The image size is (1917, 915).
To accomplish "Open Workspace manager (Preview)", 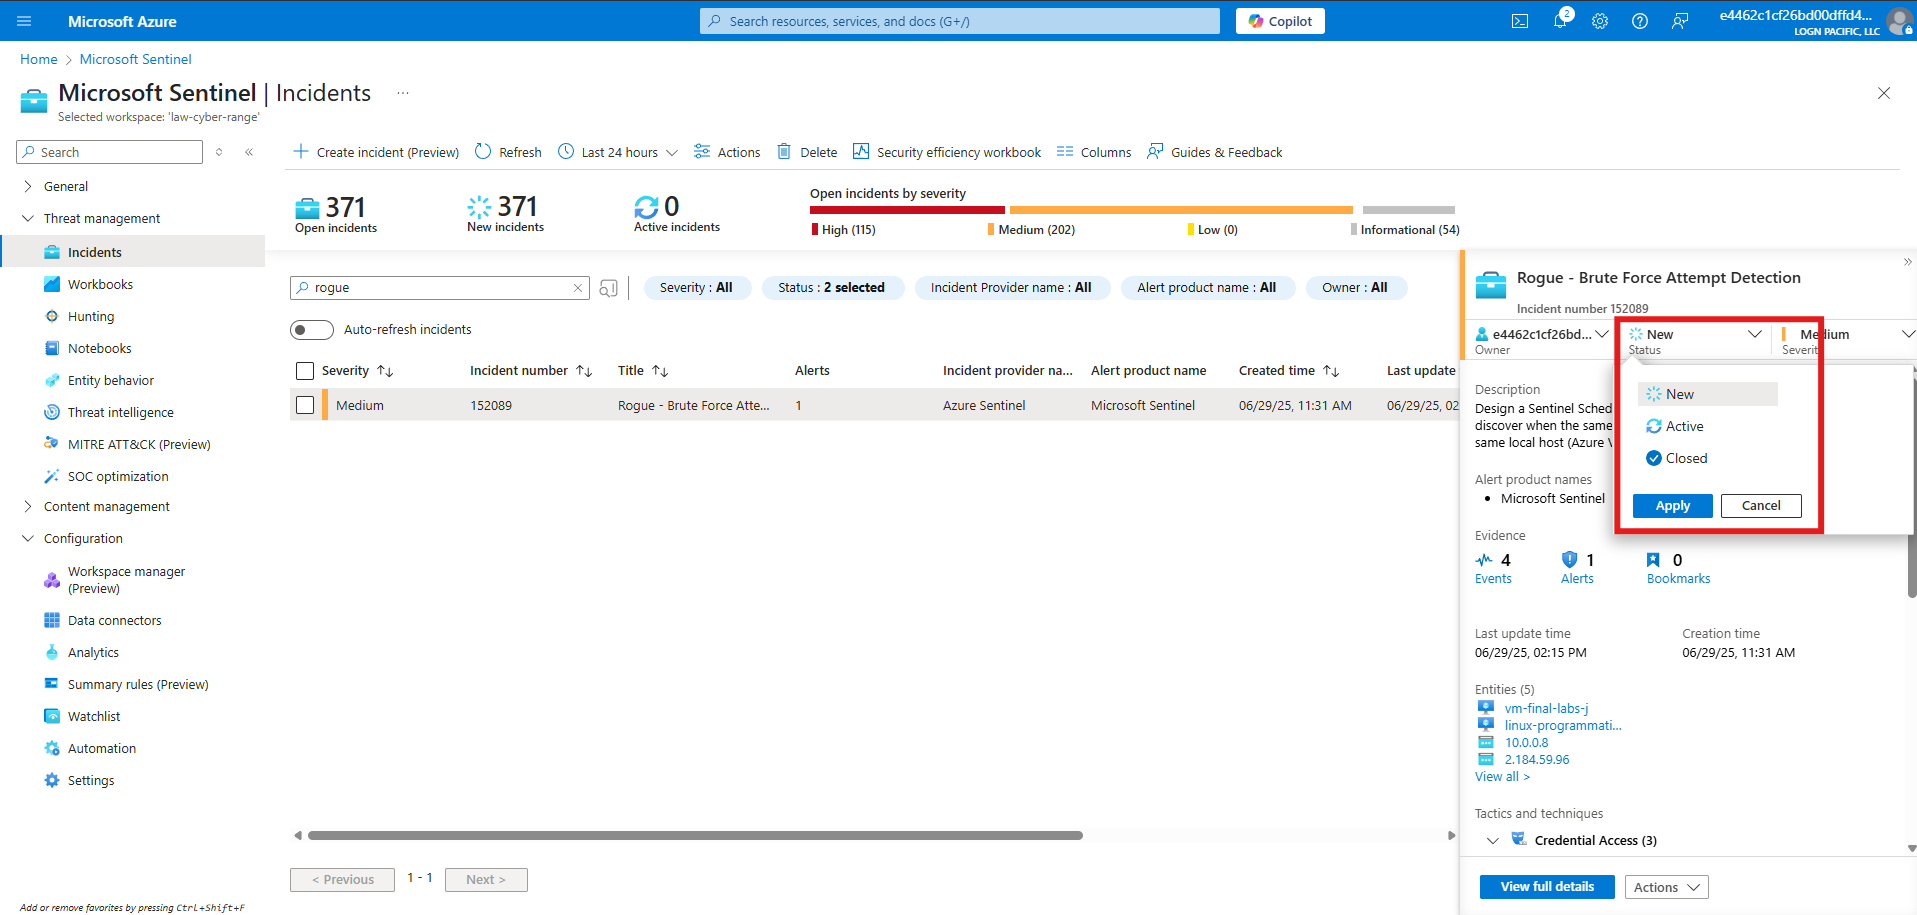I will pos(126,580).
